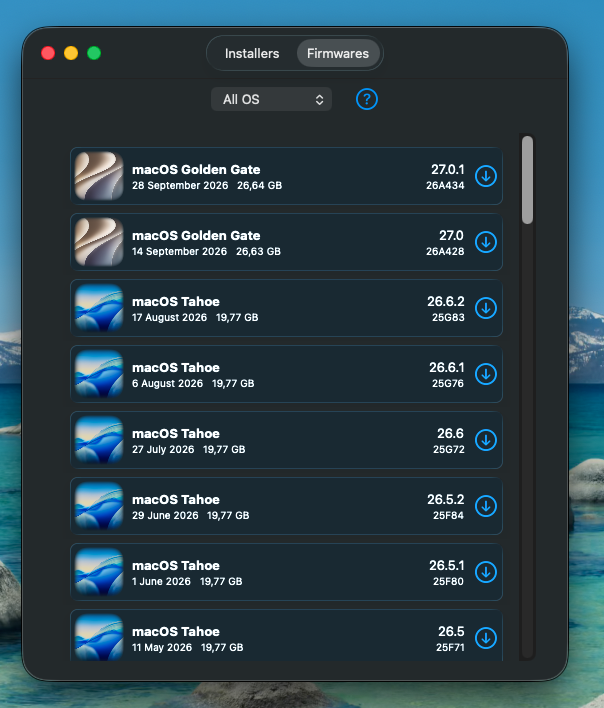
Task: Download macOS Tahoe 26.6 build 25G72
Action: point(486,440)
